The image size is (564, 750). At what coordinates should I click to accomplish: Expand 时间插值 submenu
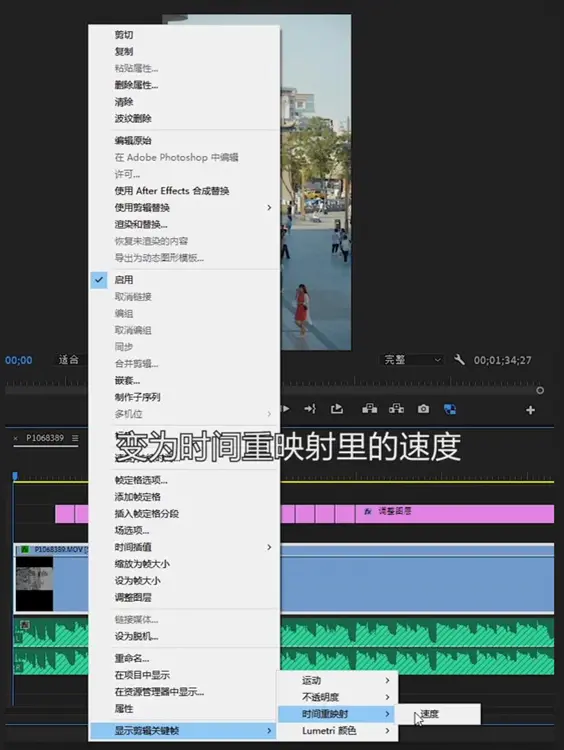184,547
